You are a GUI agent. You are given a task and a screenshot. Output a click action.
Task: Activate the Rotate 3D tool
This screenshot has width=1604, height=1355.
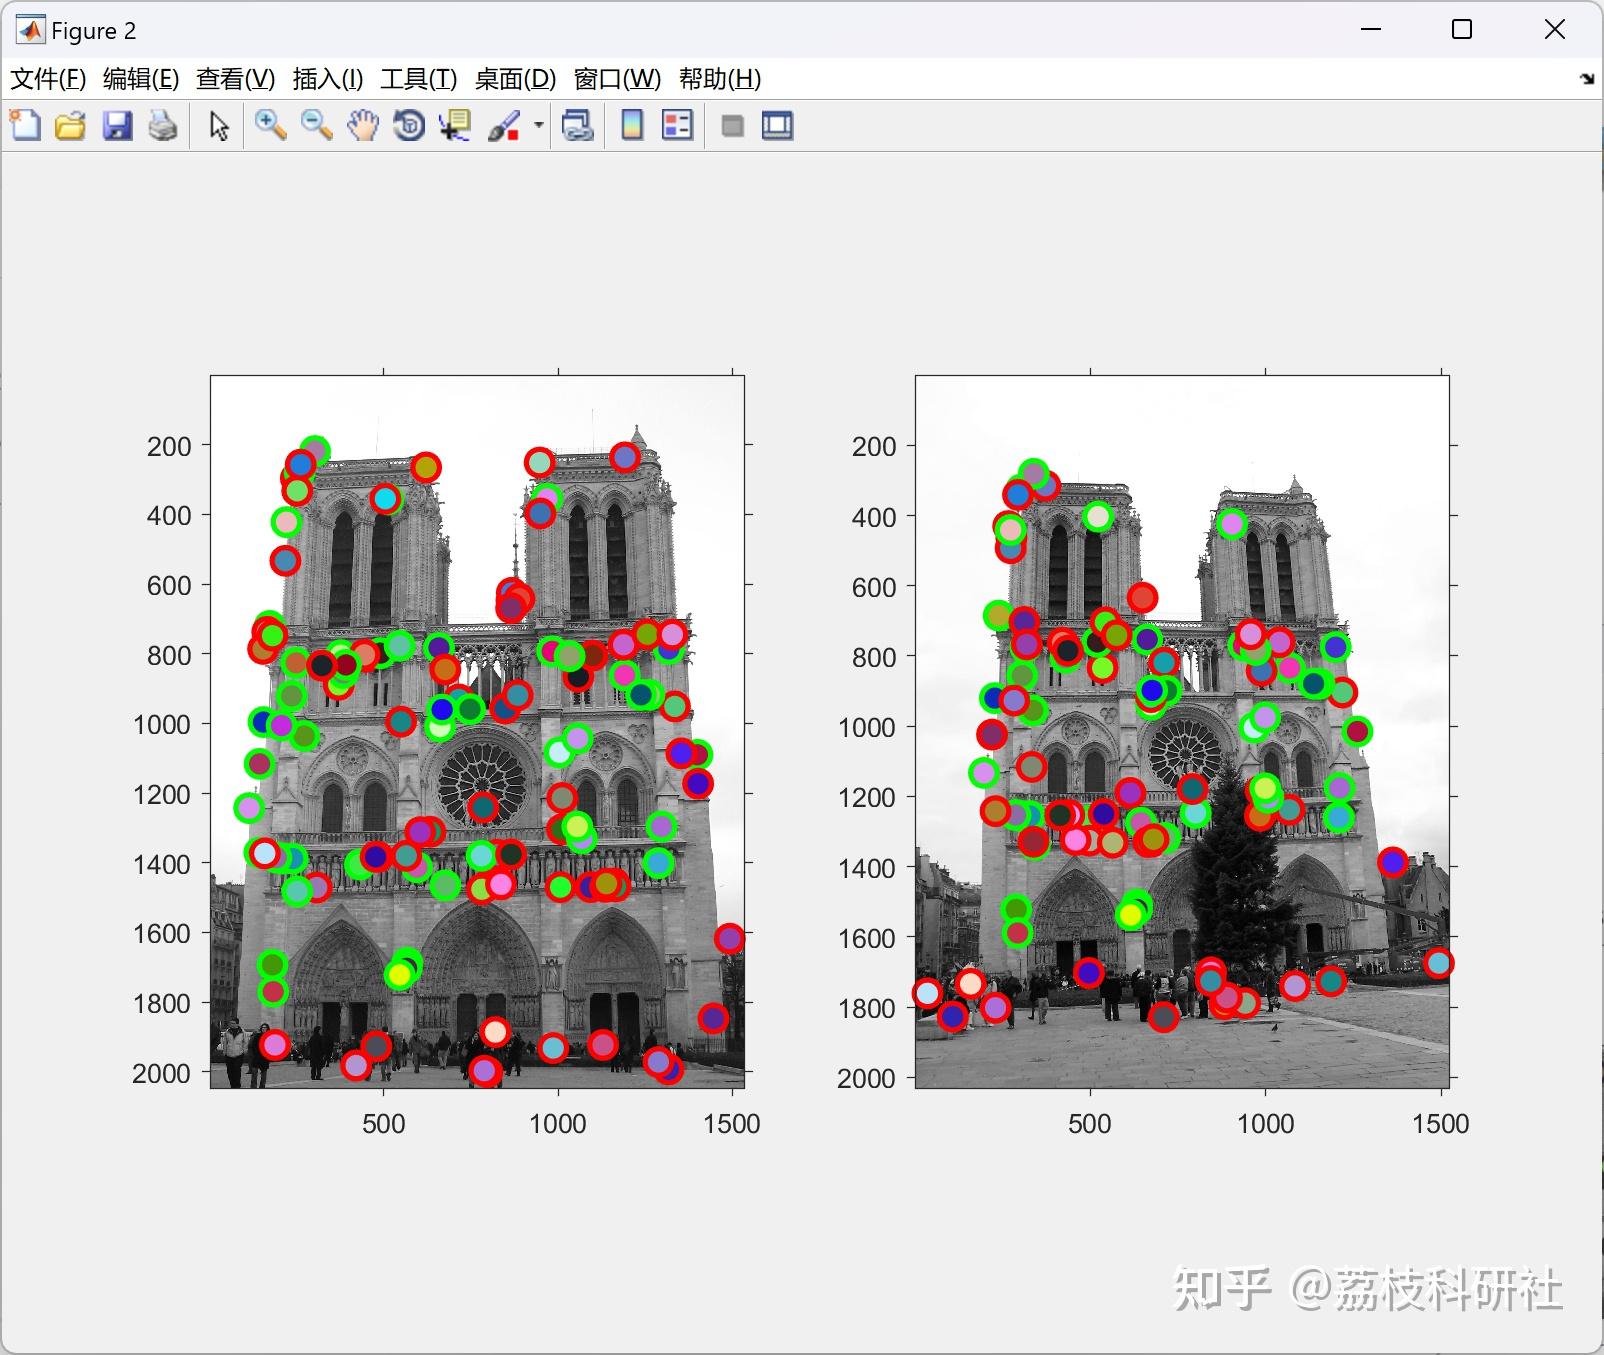click(407, 125)
